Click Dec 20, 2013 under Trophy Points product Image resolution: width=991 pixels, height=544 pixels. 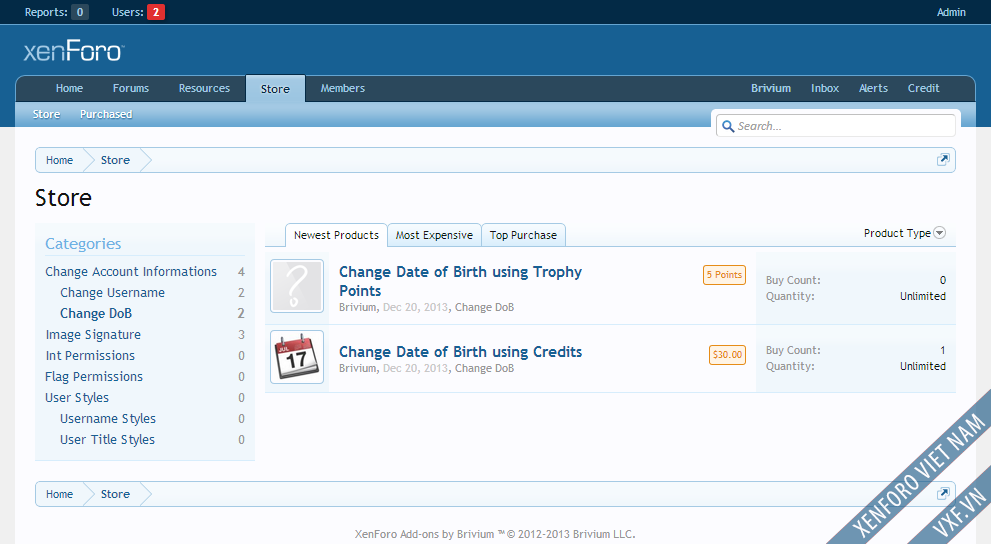416,307
